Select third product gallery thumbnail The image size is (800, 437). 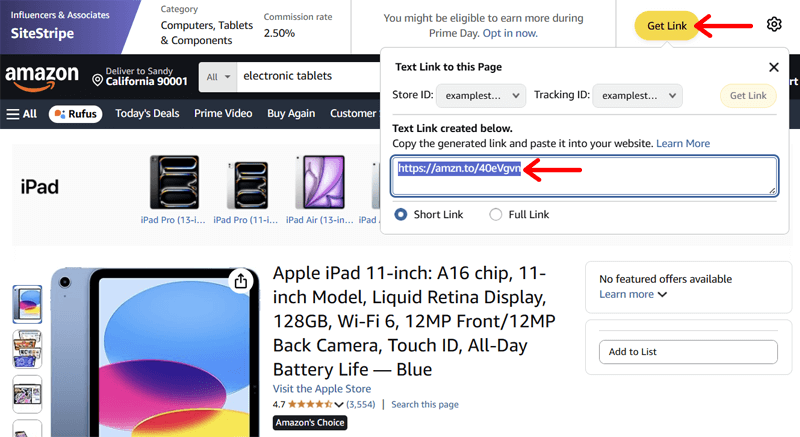tap(27, 394)
